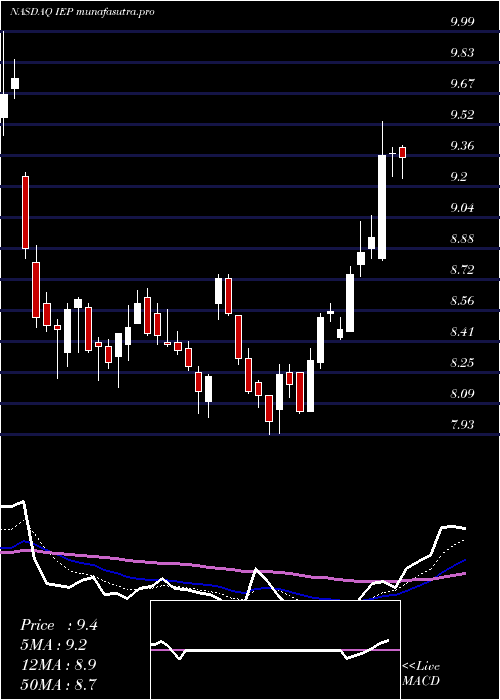Click the 8.56 price axis label
The image size is (500, 700).
point(462,300)
